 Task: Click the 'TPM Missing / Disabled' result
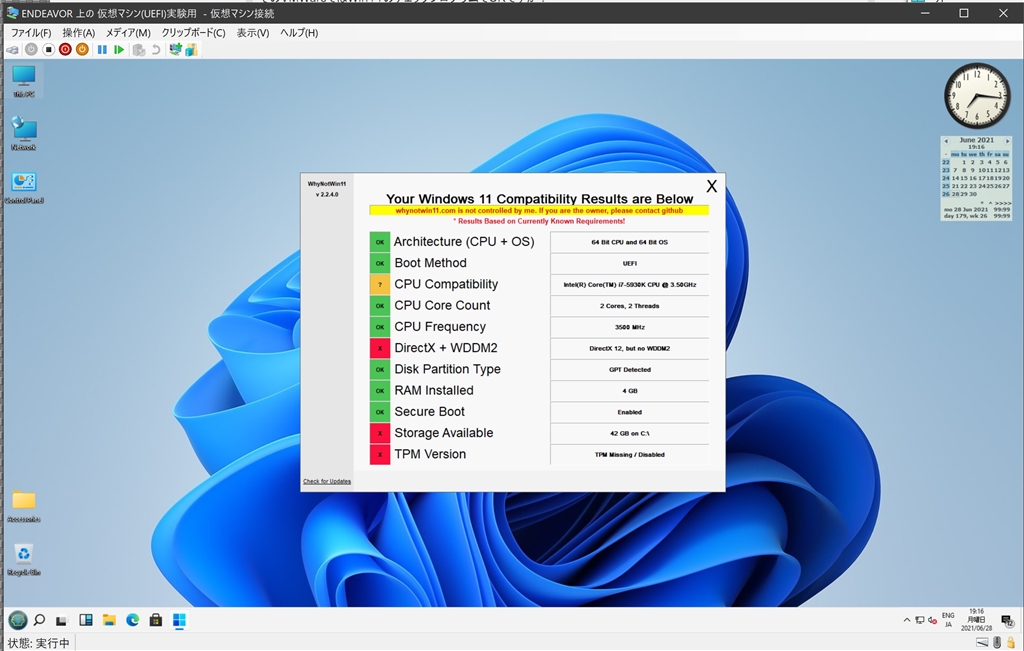click(x=630, y=454)
